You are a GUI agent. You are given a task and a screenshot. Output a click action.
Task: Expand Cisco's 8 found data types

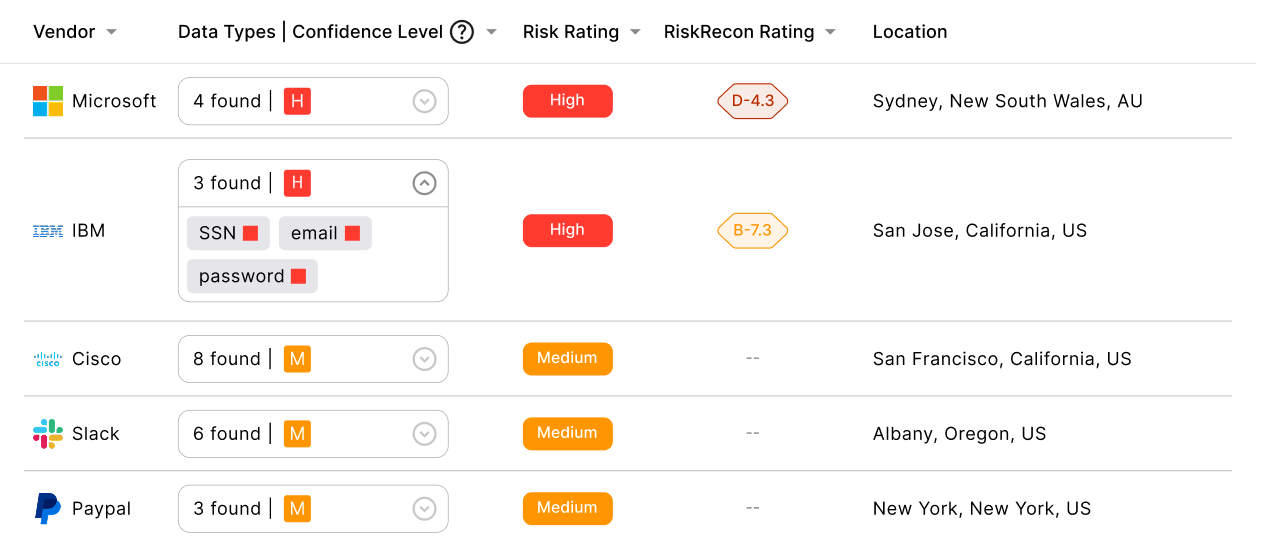point(425,359)
